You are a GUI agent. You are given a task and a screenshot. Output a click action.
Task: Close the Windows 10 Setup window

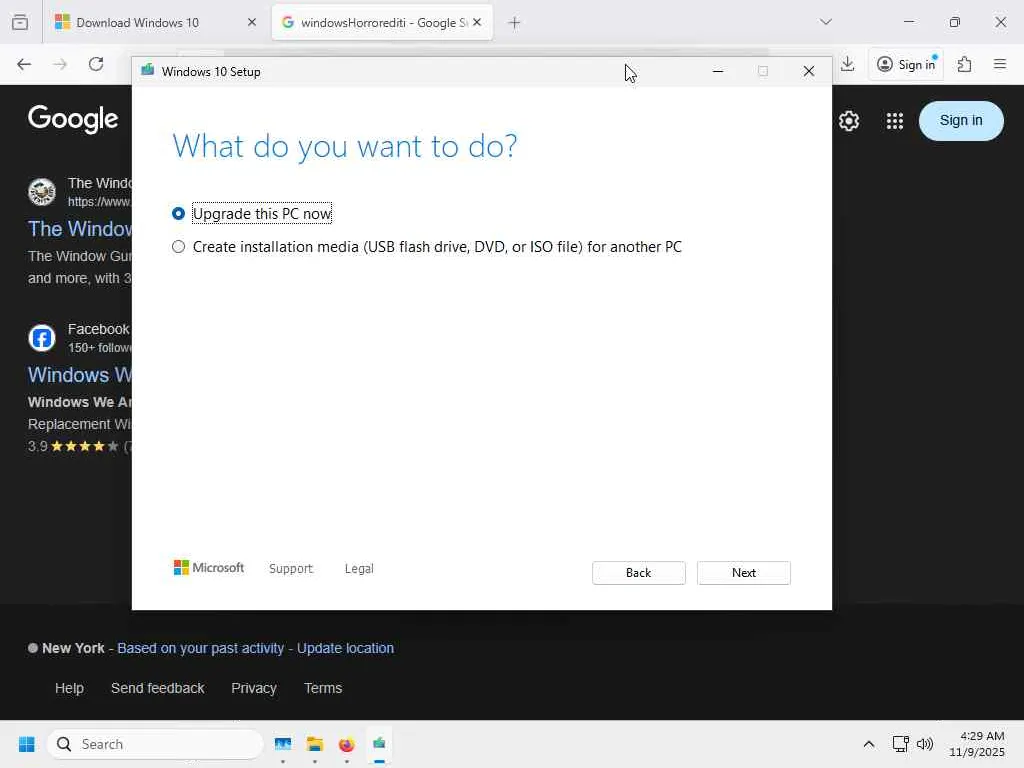(x=808, y=71)
